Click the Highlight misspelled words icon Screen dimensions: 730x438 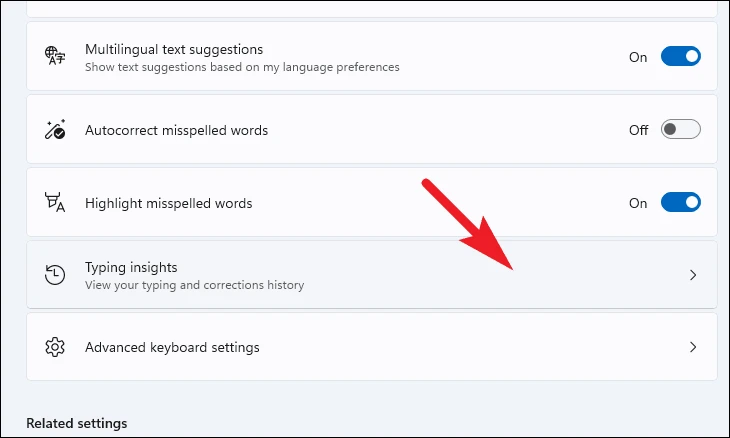pos(55,202)
